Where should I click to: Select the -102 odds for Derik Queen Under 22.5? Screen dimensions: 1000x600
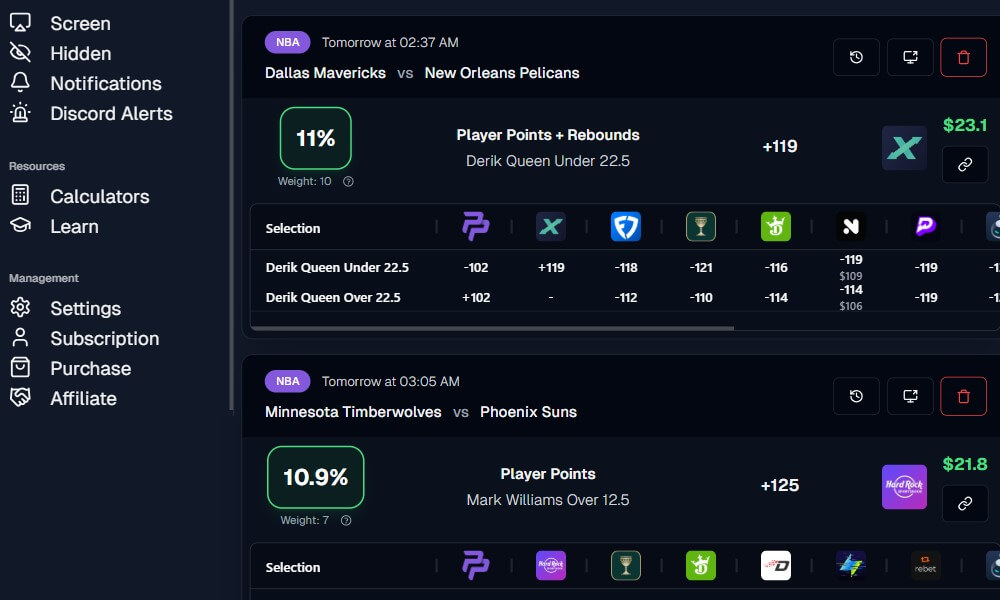pyautogui.click(x=476, y=267)
